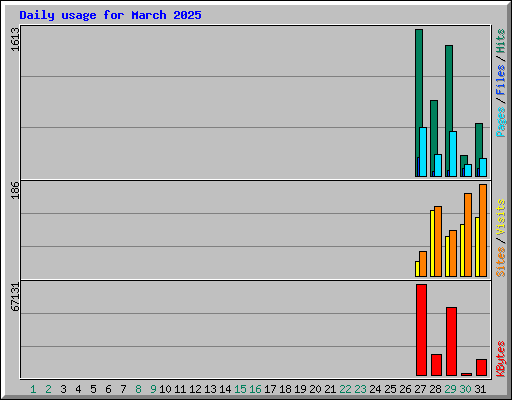Image resolution: width=512 pixels, height=400 pixels.
Task: Click the Pages legend label
Action: click(x=500, y=122)
